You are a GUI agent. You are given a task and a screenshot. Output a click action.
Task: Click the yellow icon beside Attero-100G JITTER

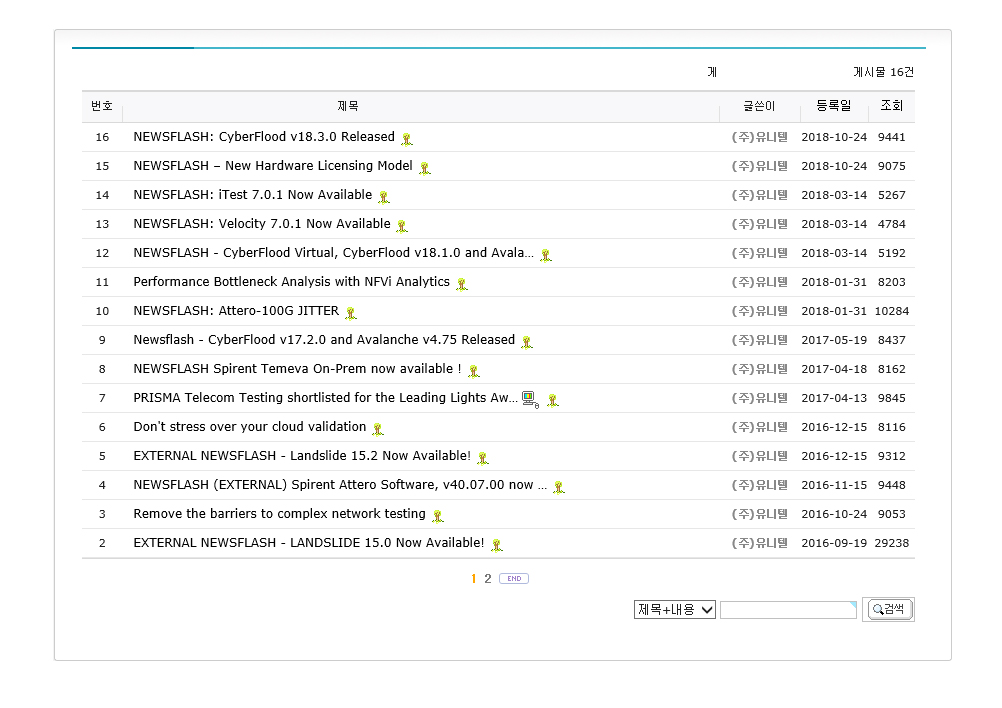(350, 313)
